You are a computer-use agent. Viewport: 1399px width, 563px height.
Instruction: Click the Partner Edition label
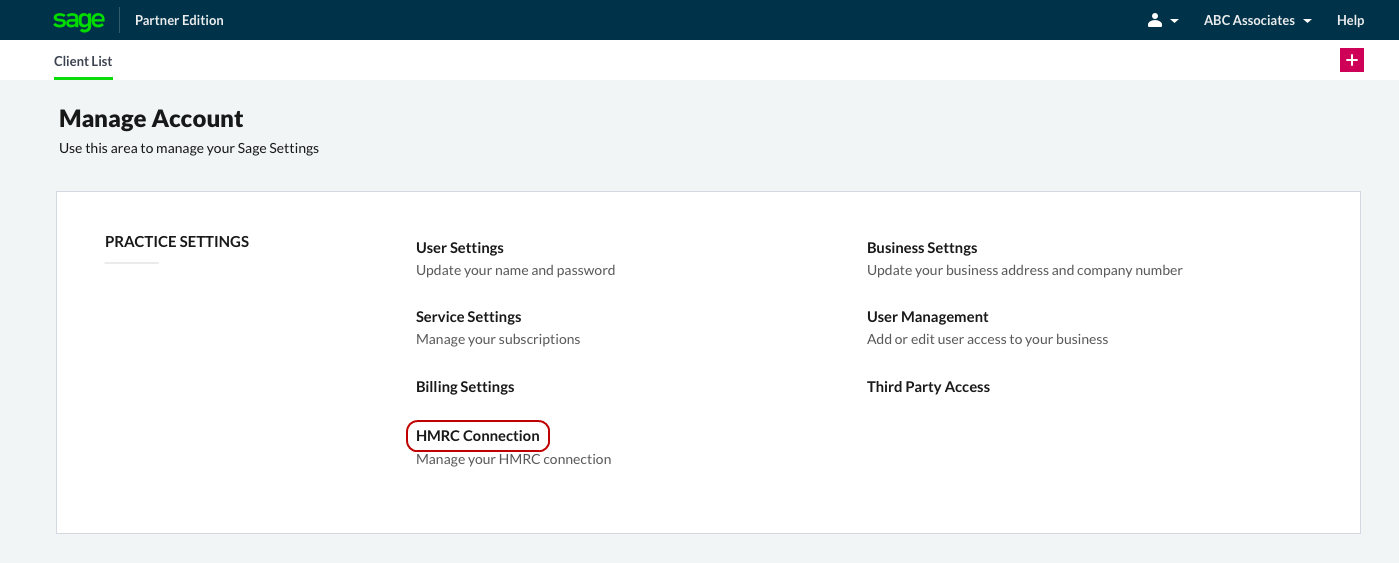click(x=179, y=20)
